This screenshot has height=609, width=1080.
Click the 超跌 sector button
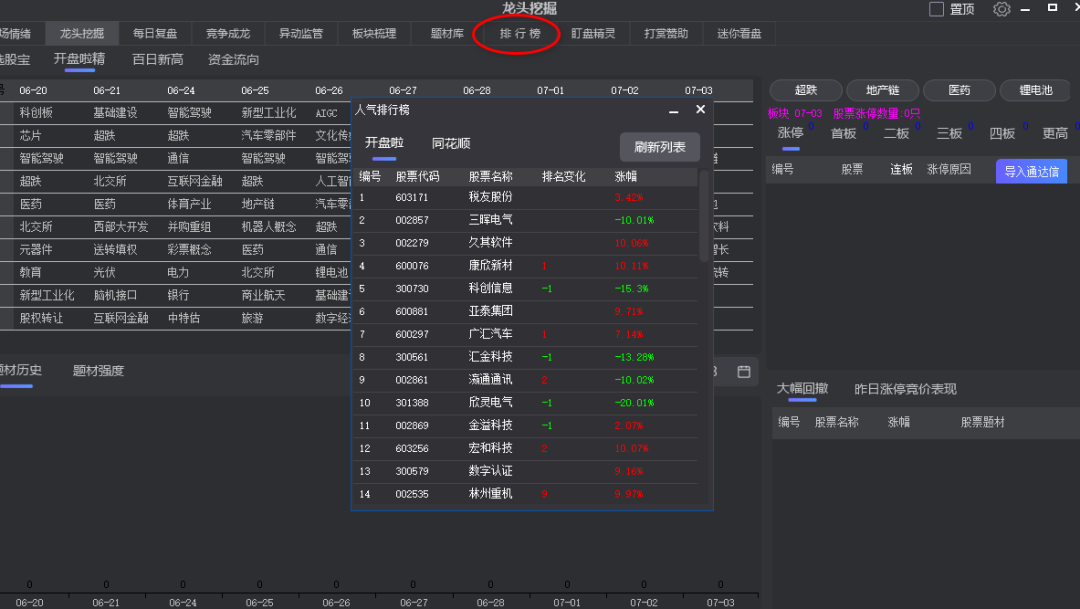click(806, 90)
